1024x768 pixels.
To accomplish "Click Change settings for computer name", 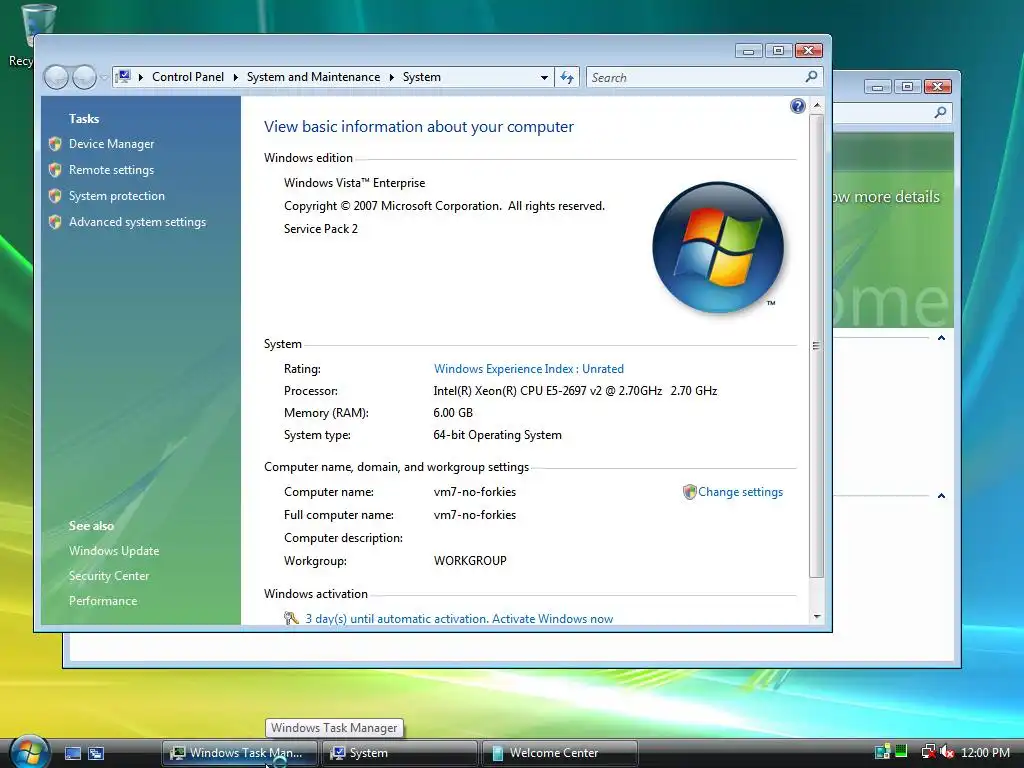I will [x=740, y=492].
